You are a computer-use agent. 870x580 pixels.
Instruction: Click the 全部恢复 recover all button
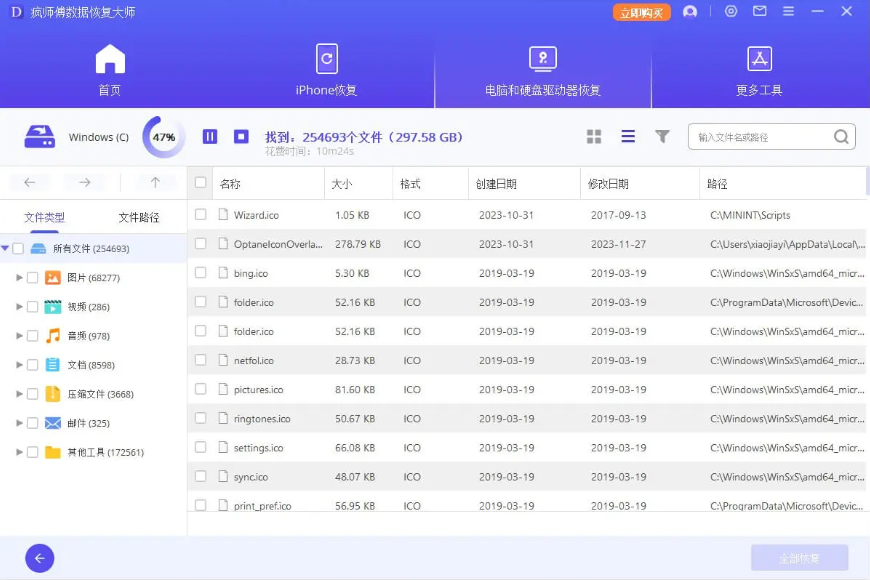tap(799, 558)
